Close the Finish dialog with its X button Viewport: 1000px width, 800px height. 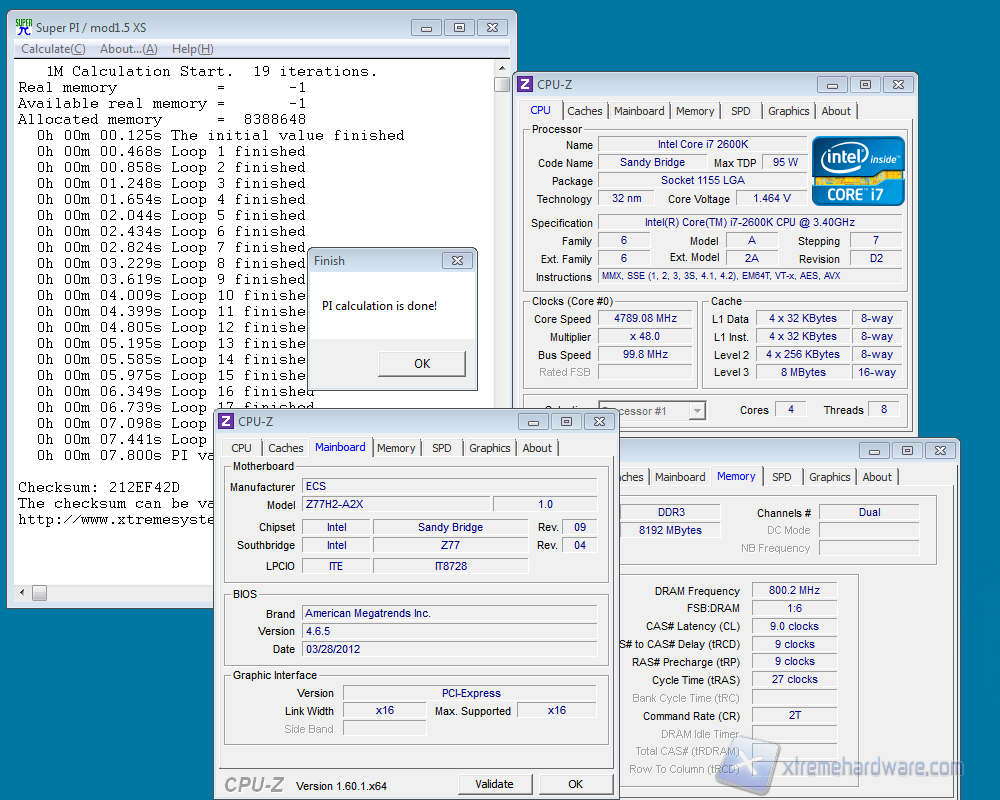pos(457,261)
